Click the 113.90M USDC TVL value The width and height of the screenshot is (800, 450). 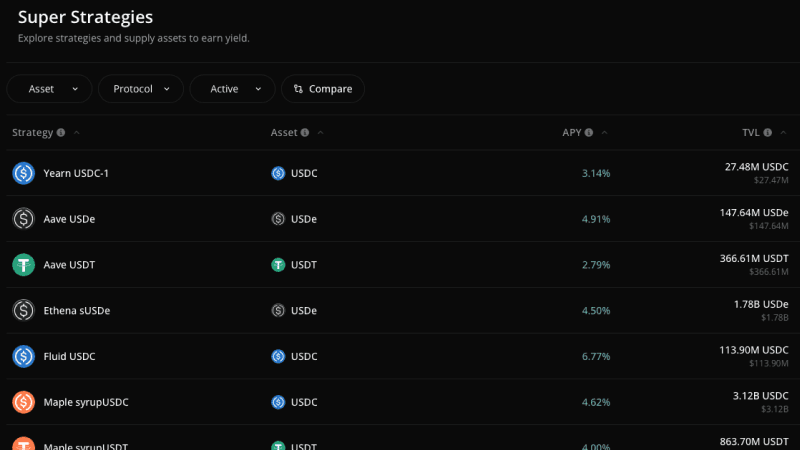coord(754,351)
